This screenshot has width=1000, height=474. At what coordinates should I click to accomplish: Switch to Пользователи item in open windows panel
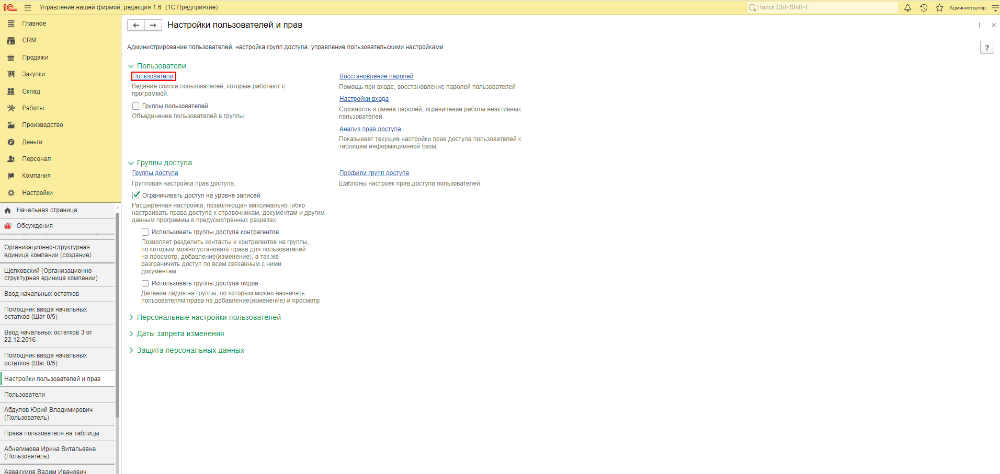tap(58, 395)
